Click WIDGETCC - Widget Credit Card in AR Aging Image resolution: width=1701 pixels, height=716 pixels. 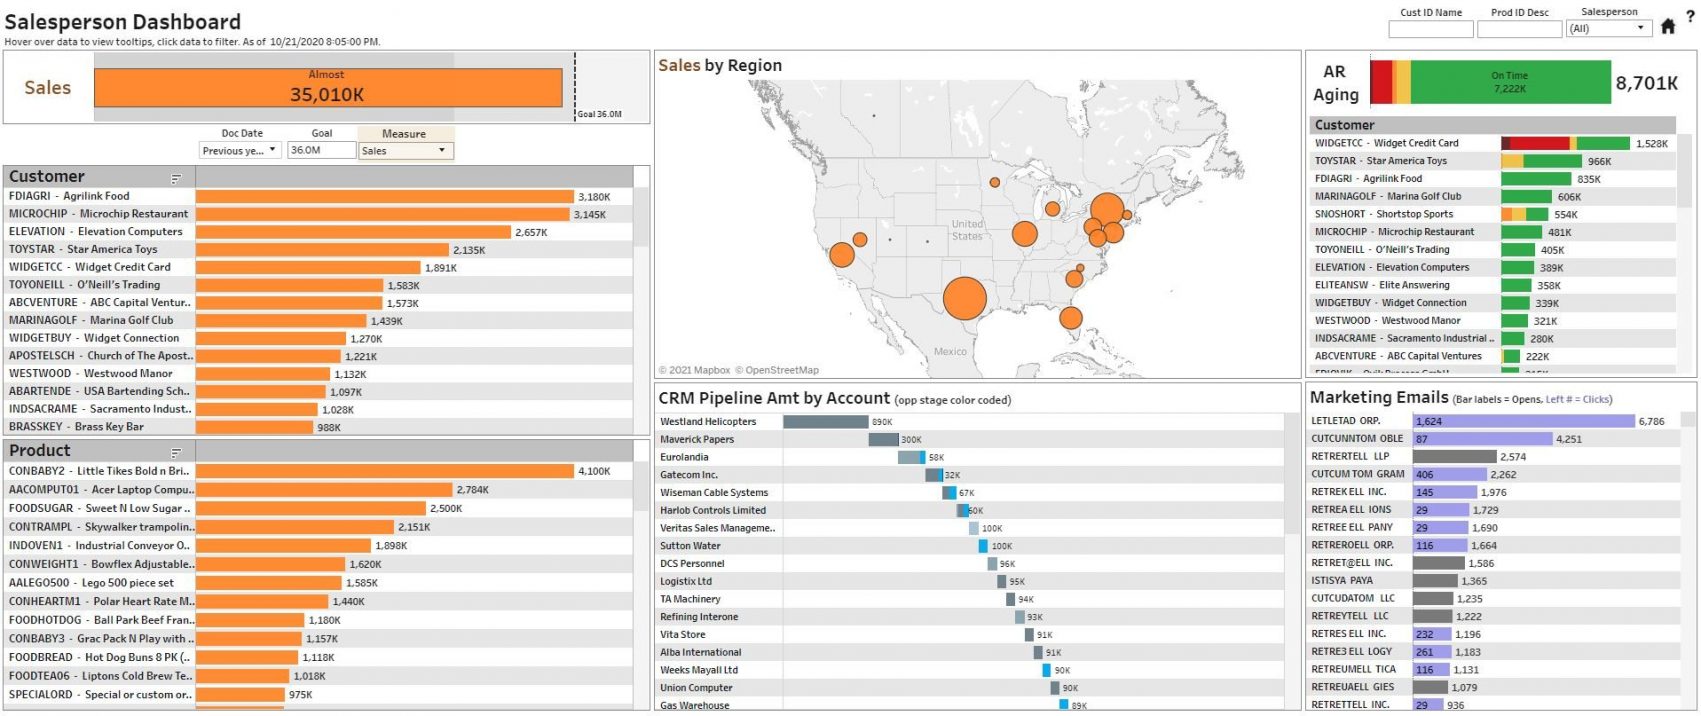click(1493, 144)
